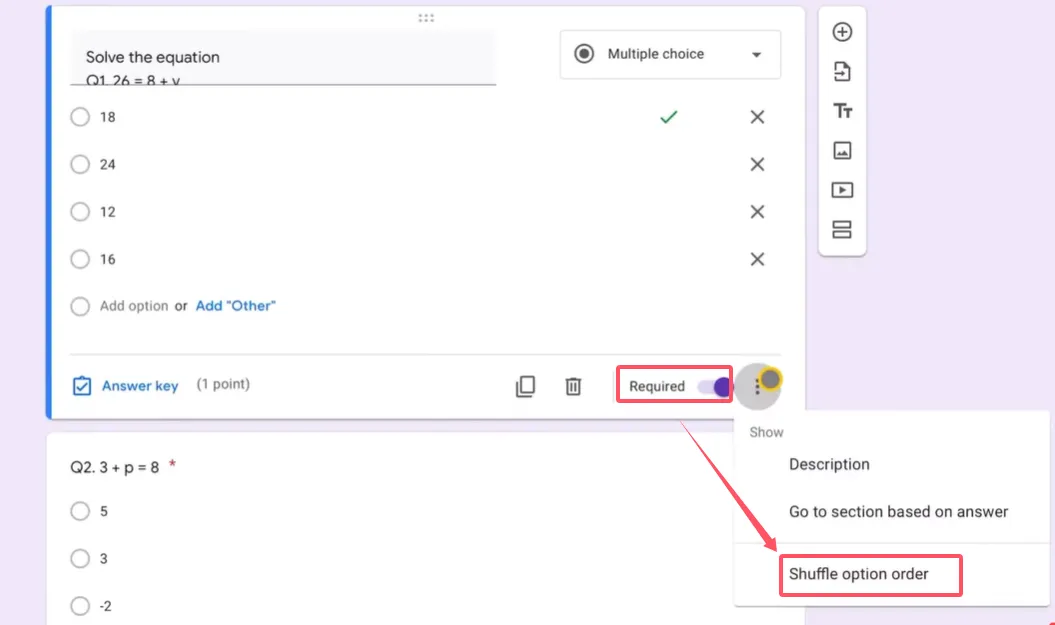The height and width of the screenshot is (625, 1055).
Task: Click the Add video icon
Action: (842, 190)
